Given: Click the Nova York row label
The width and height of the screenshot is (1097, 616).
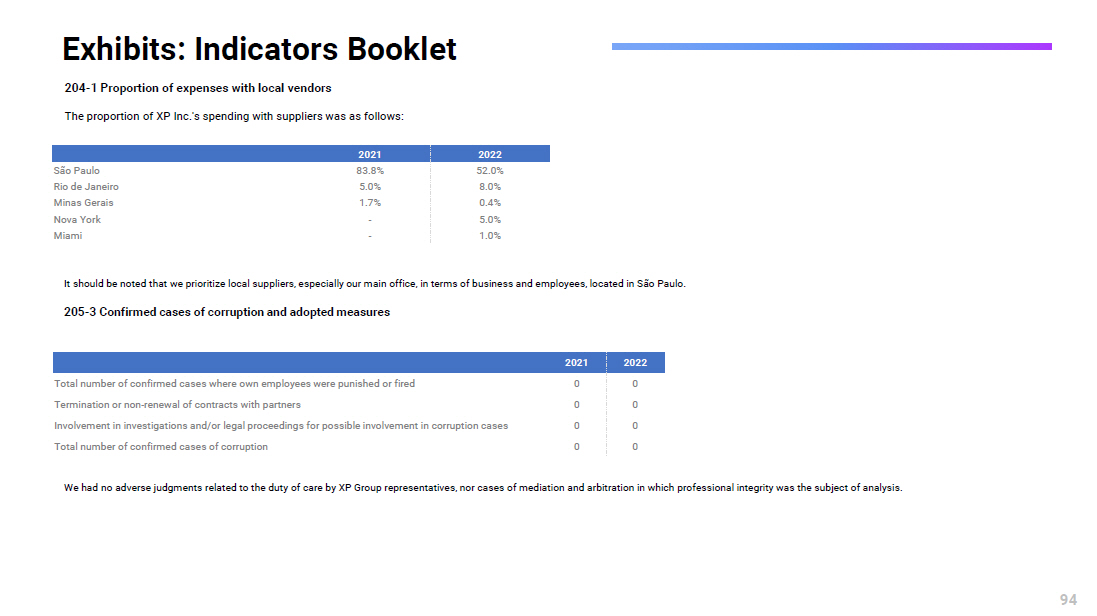Looking at the screenshot, I should pos(78,220).
